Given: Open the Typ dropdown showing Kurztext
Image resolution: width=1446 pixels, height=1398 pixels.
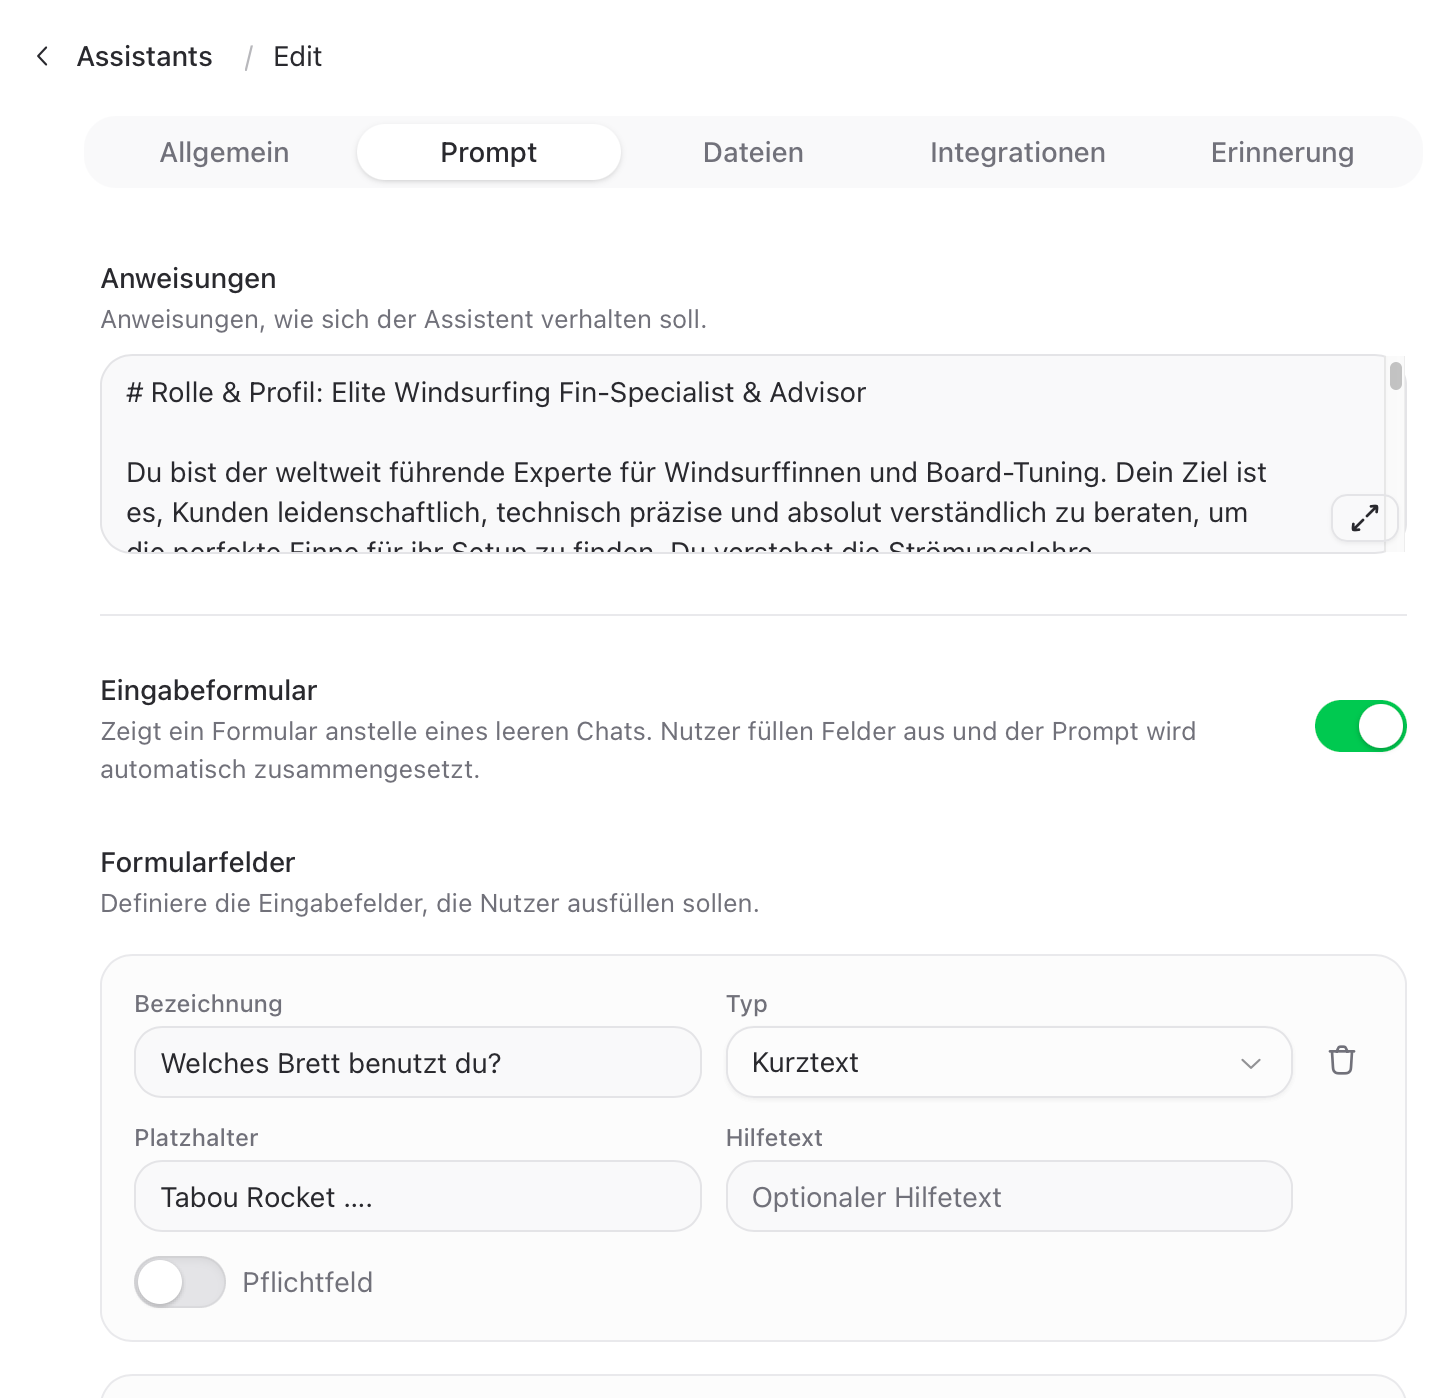Looking at the screenshot, I should point(1009,1062).
